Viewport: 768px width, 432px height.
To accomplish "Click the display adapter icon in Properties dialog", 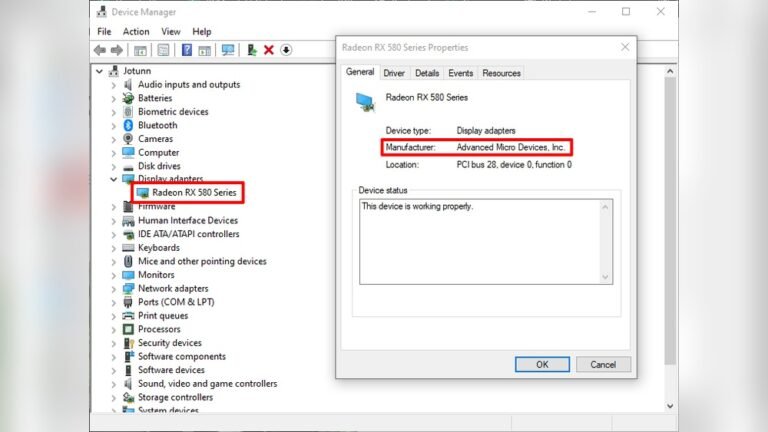I will 365,102.
